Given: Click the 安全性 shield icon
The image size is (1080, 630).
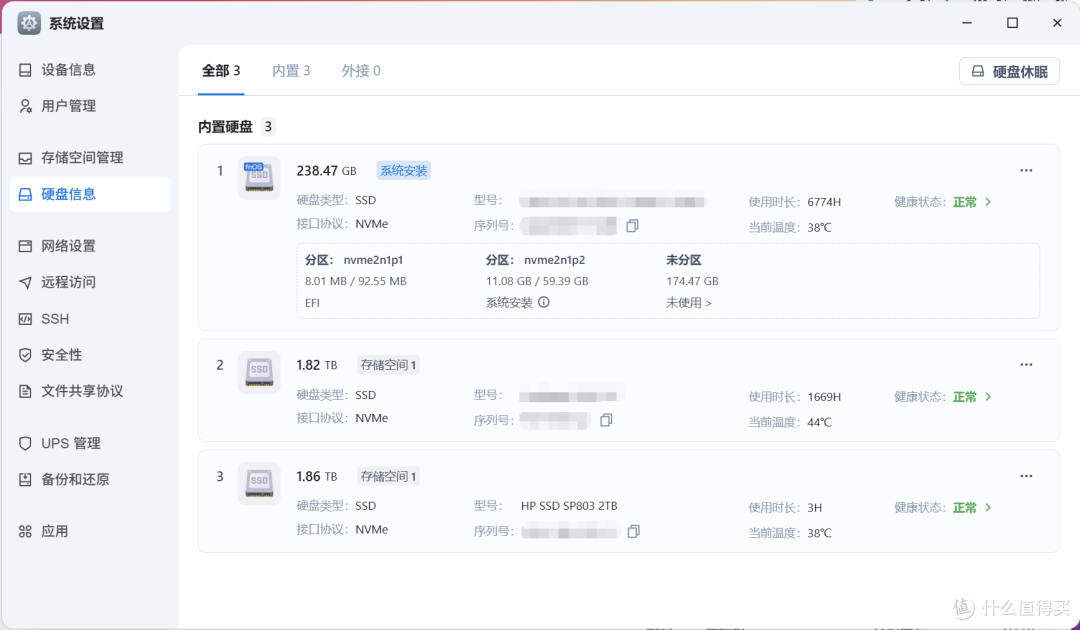Looking at the screenshot, I should coord(25,355).
